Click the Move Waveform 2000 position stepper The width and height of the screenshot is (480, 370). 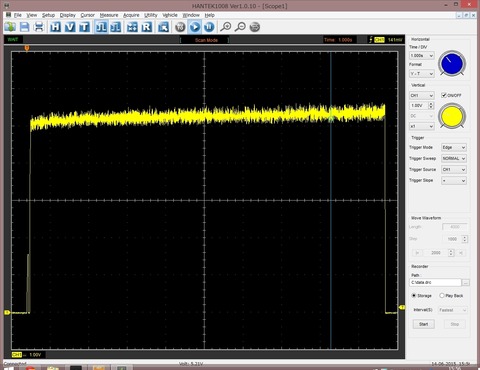click(x=451, y=253)
